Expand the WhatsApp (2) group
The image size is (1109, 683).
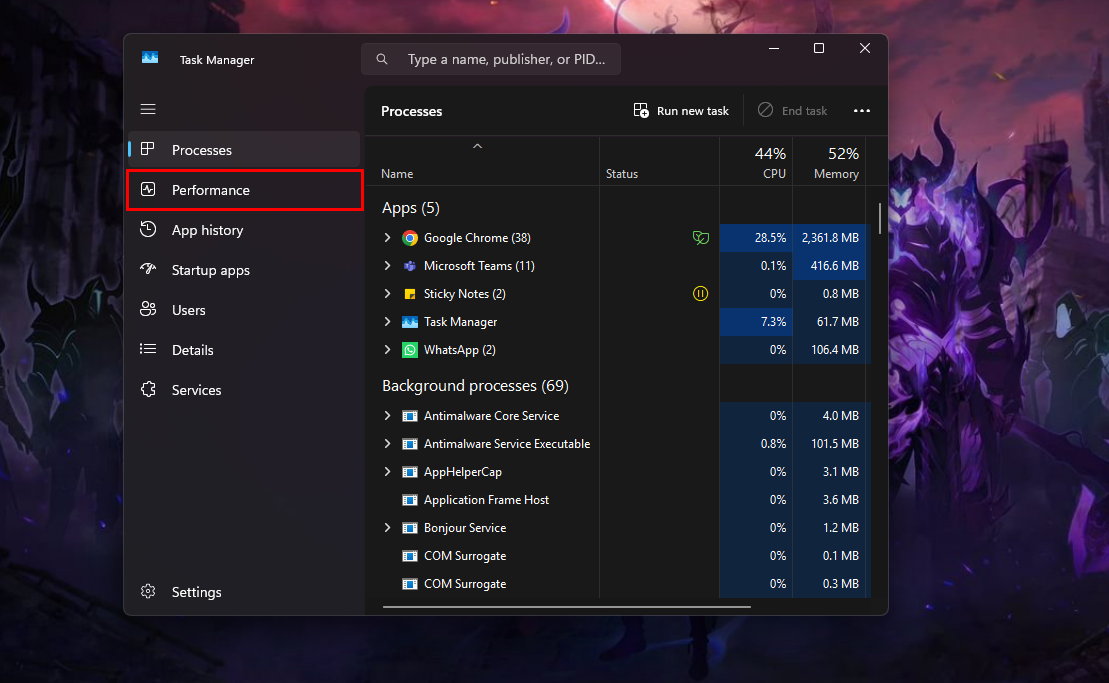[387, 349]
